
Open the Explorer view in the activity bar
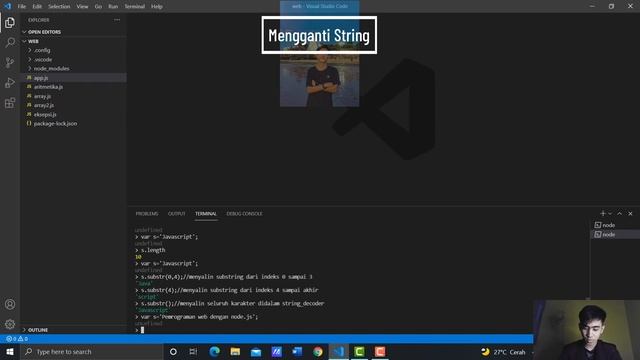[10, 23]
